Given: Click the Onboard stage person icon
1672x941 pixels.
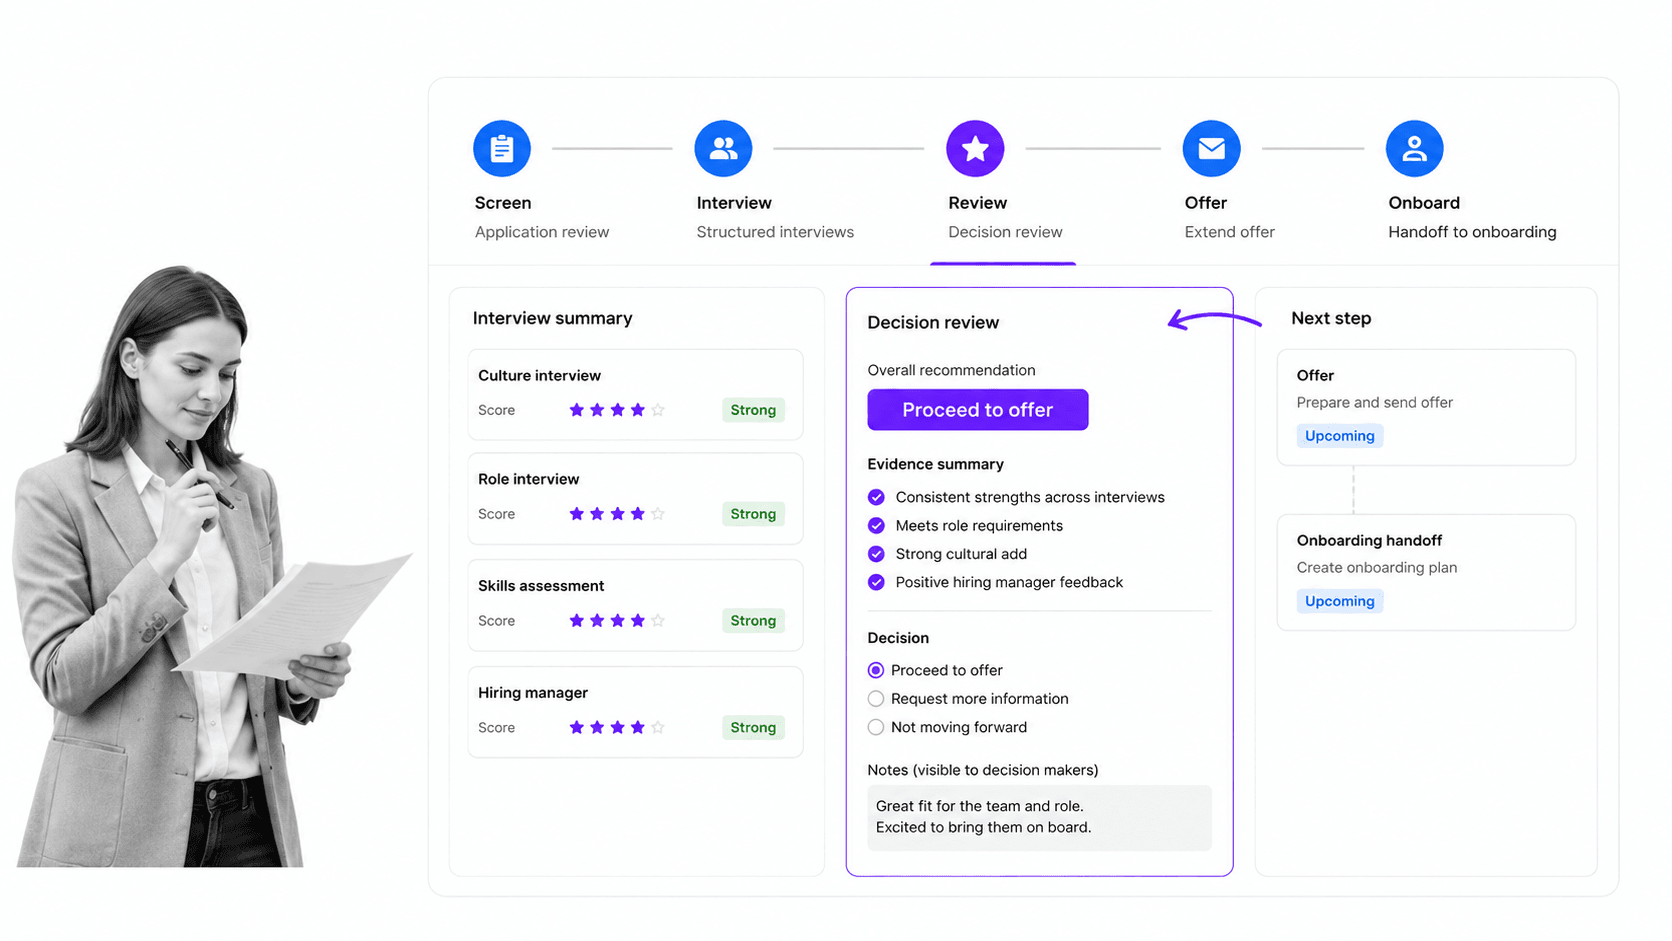Looking at the screenshot, I should tap(1414, 149).
